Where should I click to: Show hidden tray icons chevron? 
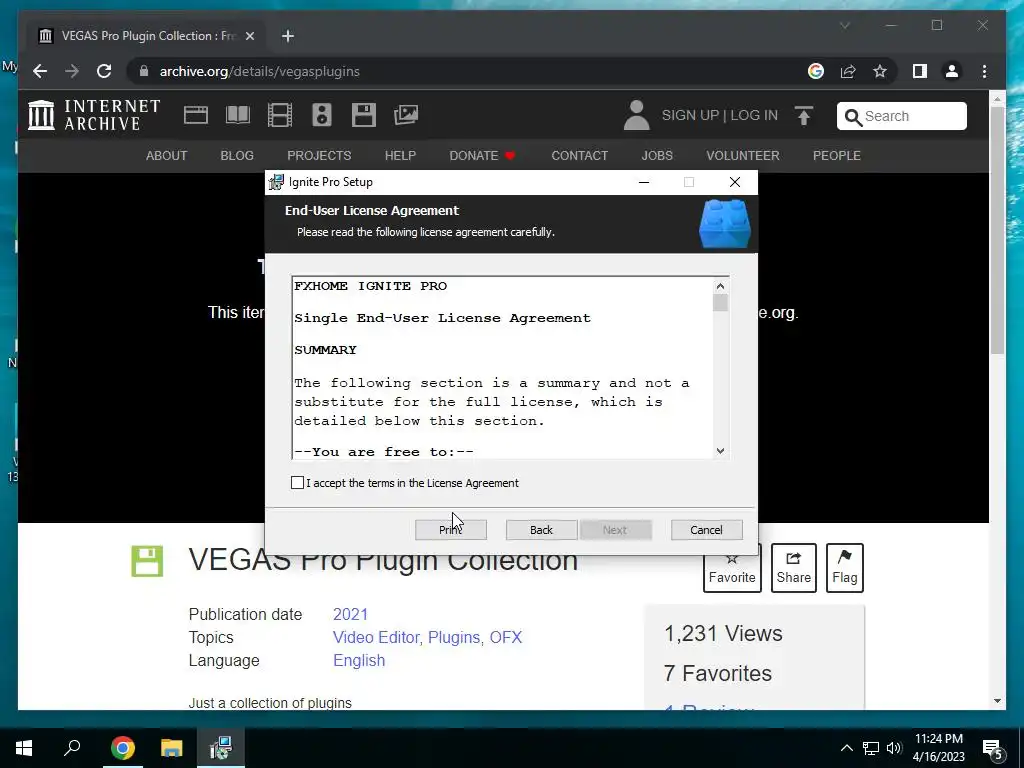pos(846,748)
